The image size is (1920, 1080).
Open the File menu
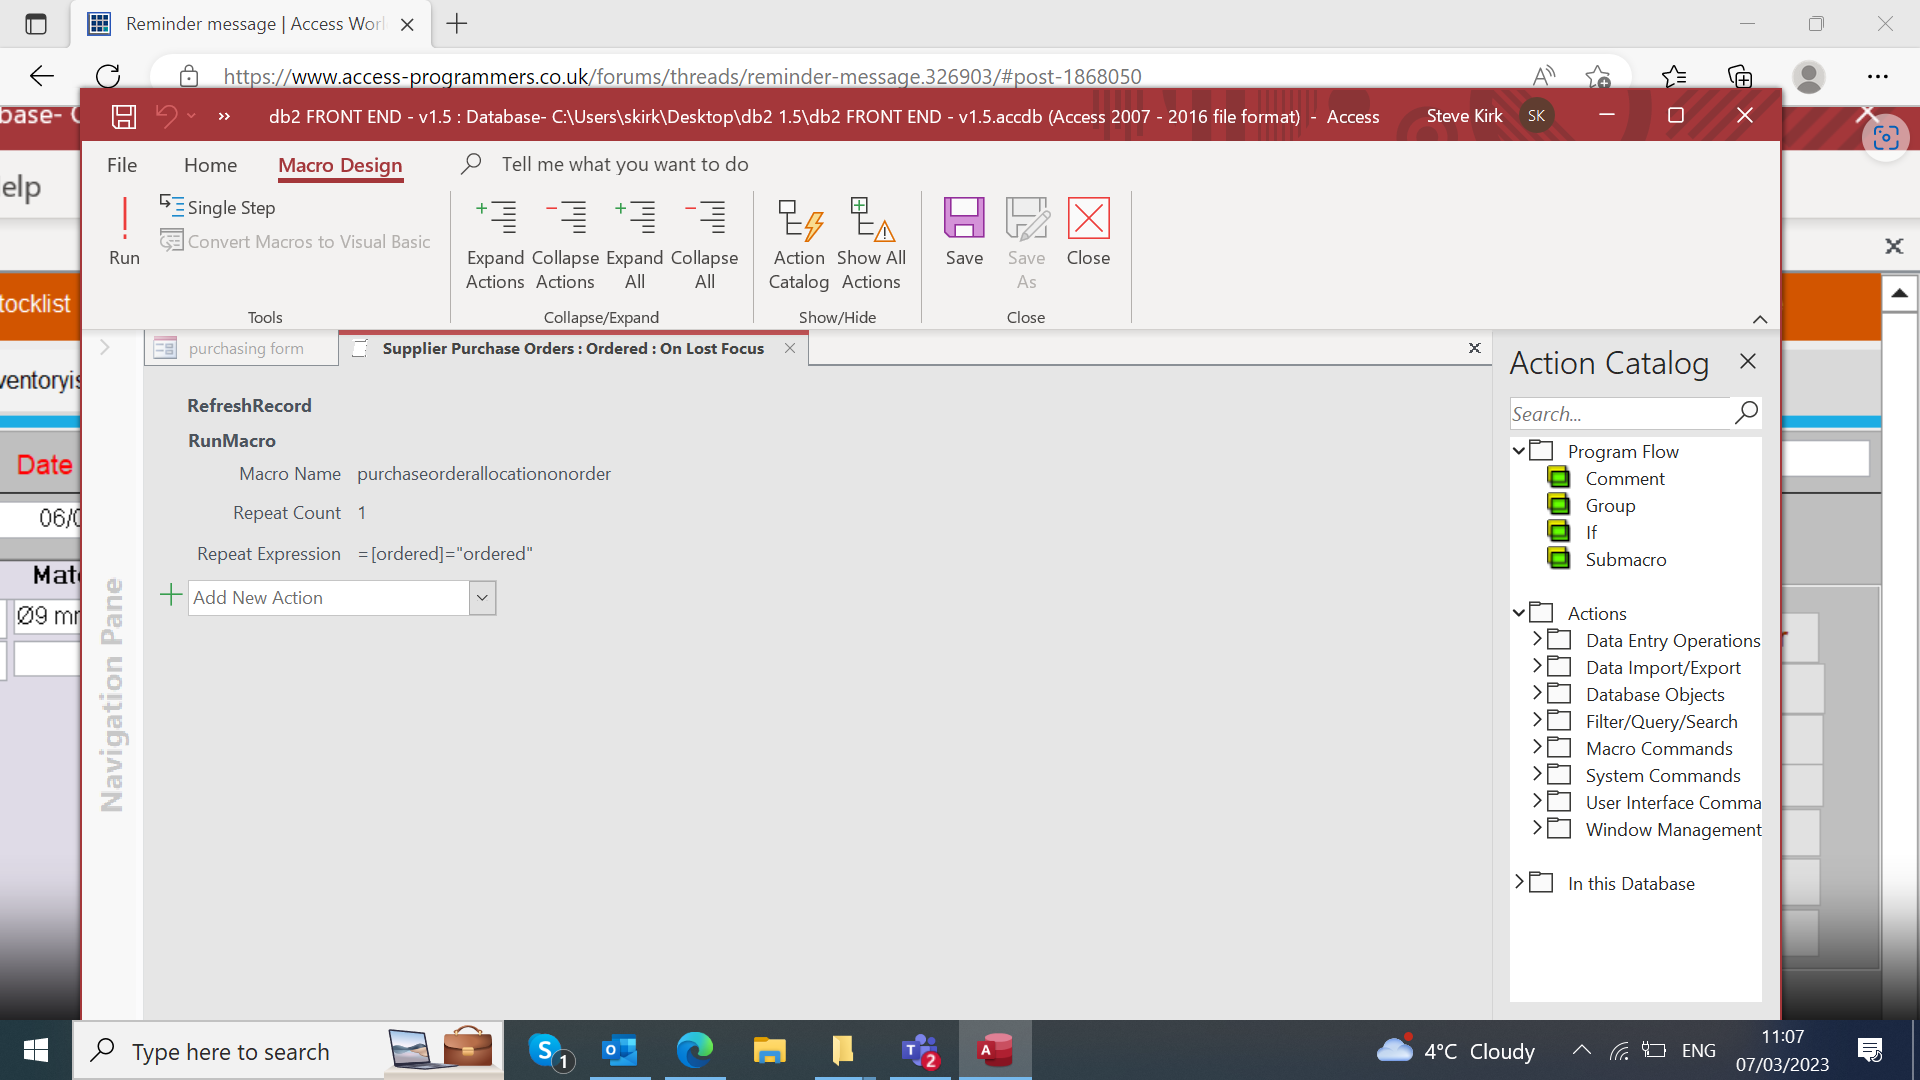coord(122,165)
